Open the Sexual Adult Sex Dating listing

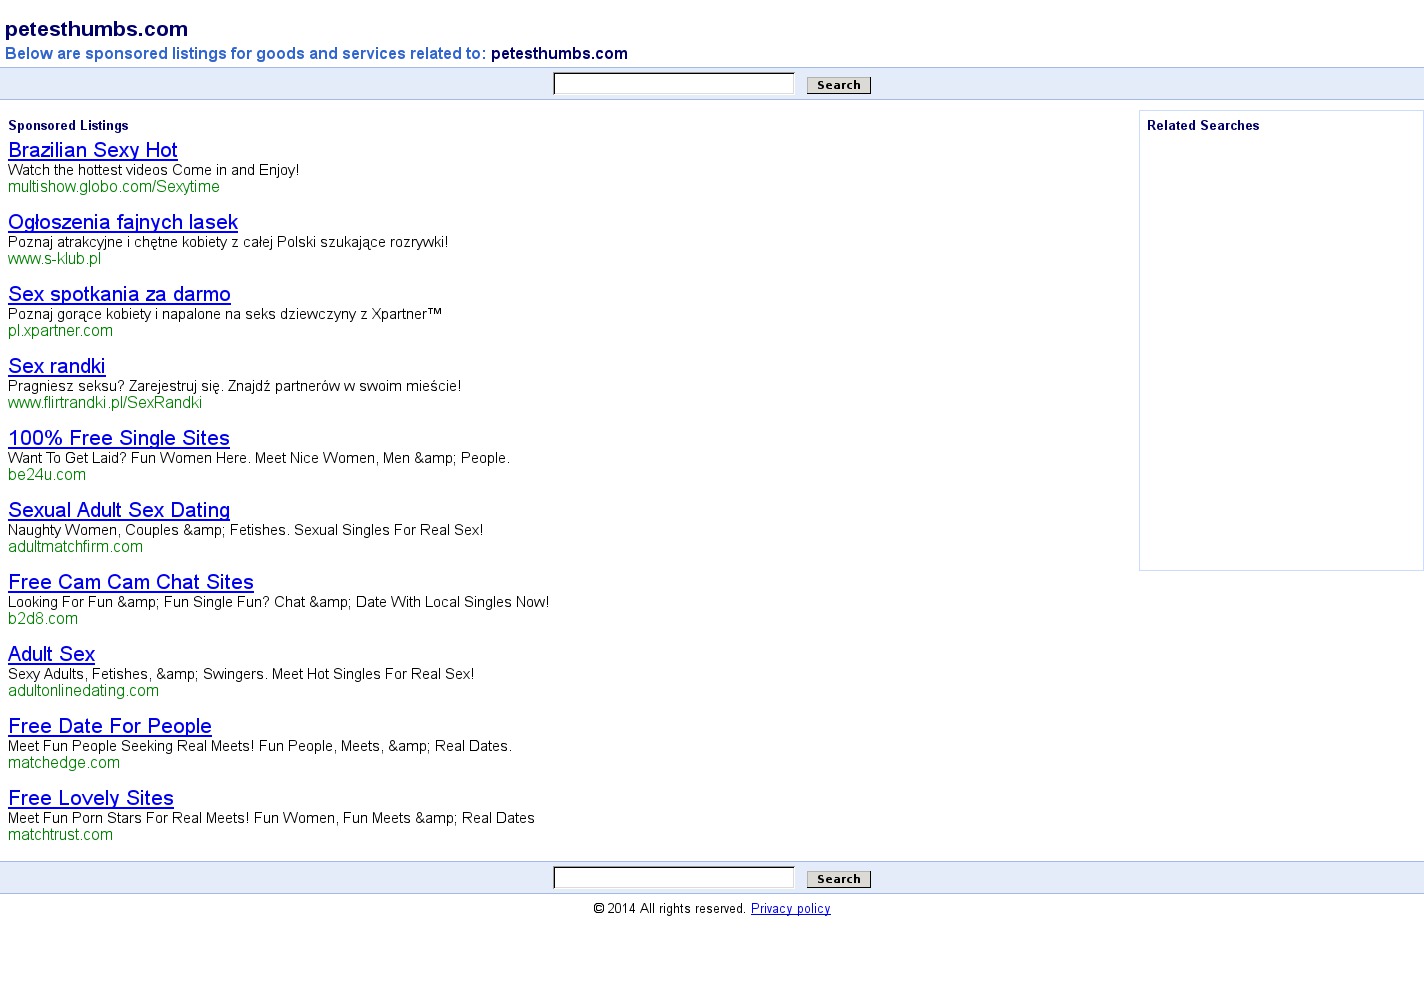coord(119,510)
